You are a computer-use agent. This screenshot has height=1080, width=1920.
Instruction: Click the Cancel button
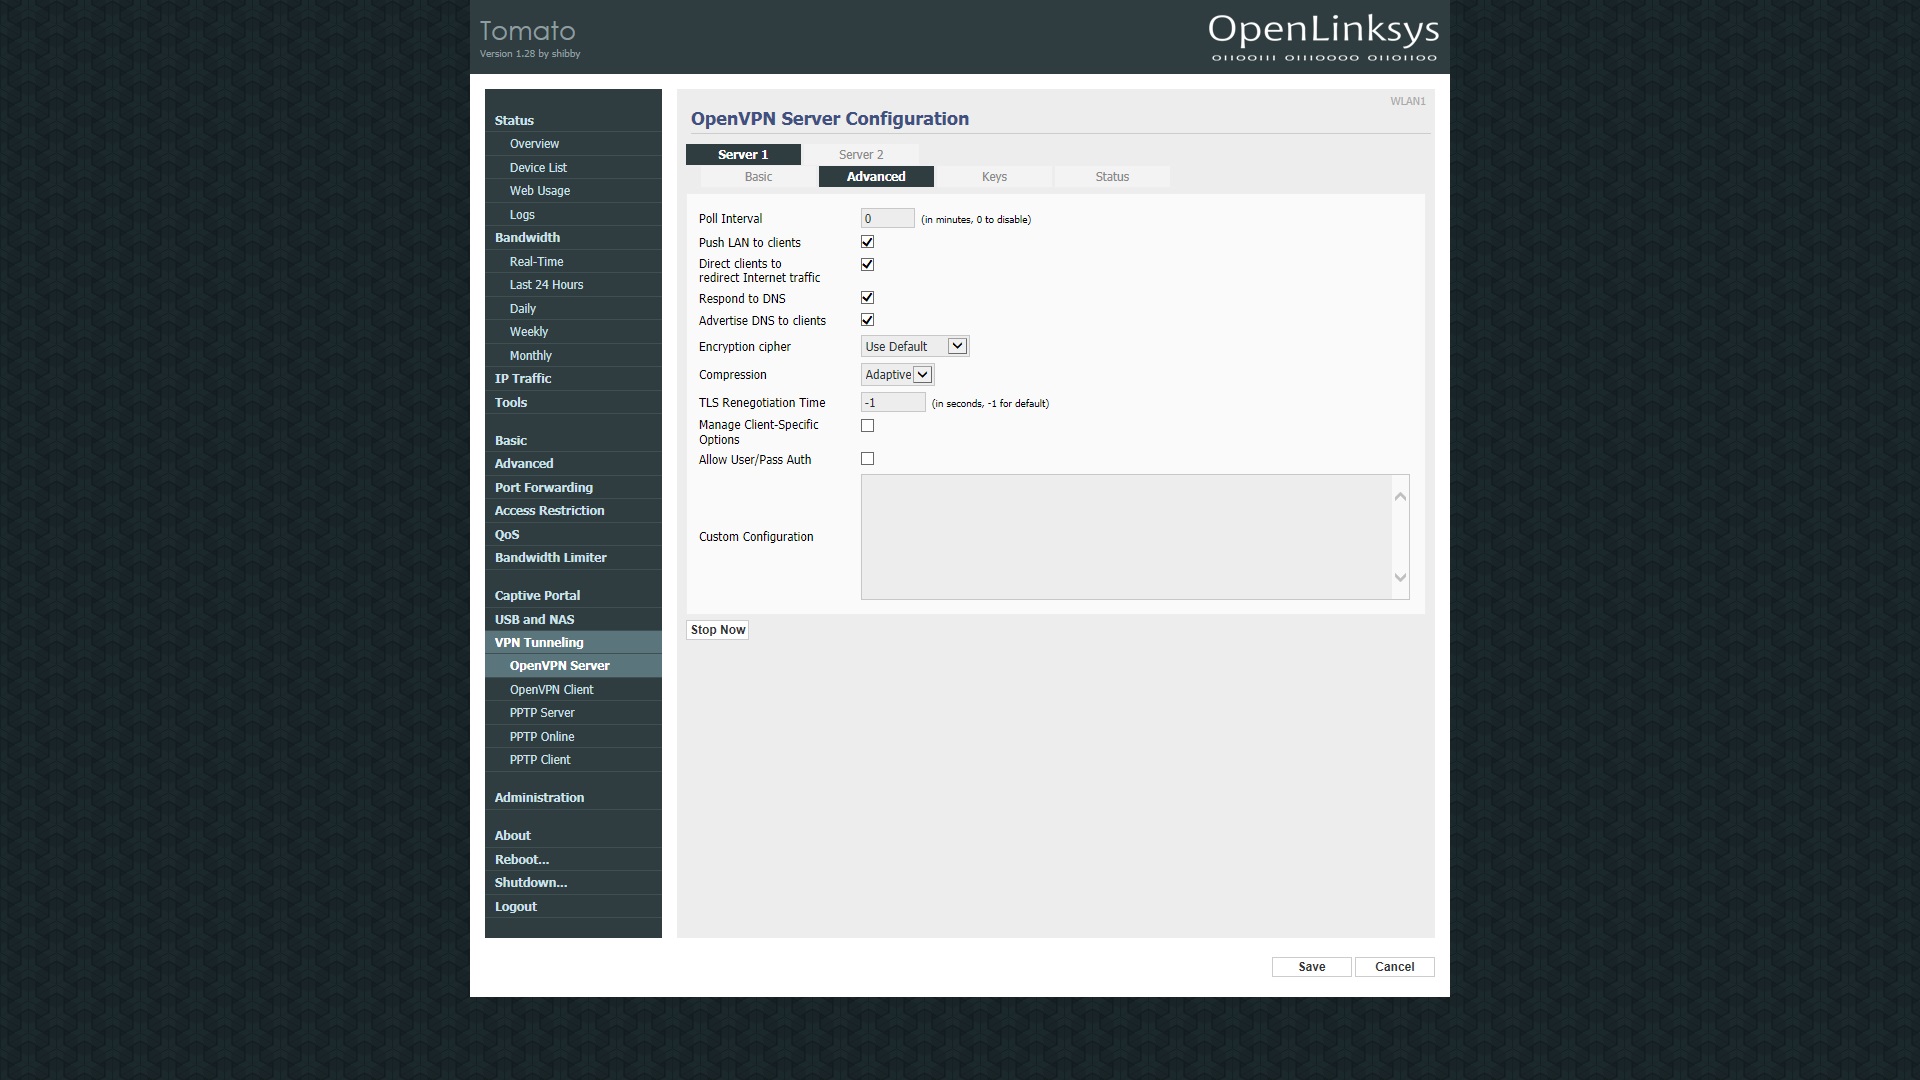pos(1394,967)
